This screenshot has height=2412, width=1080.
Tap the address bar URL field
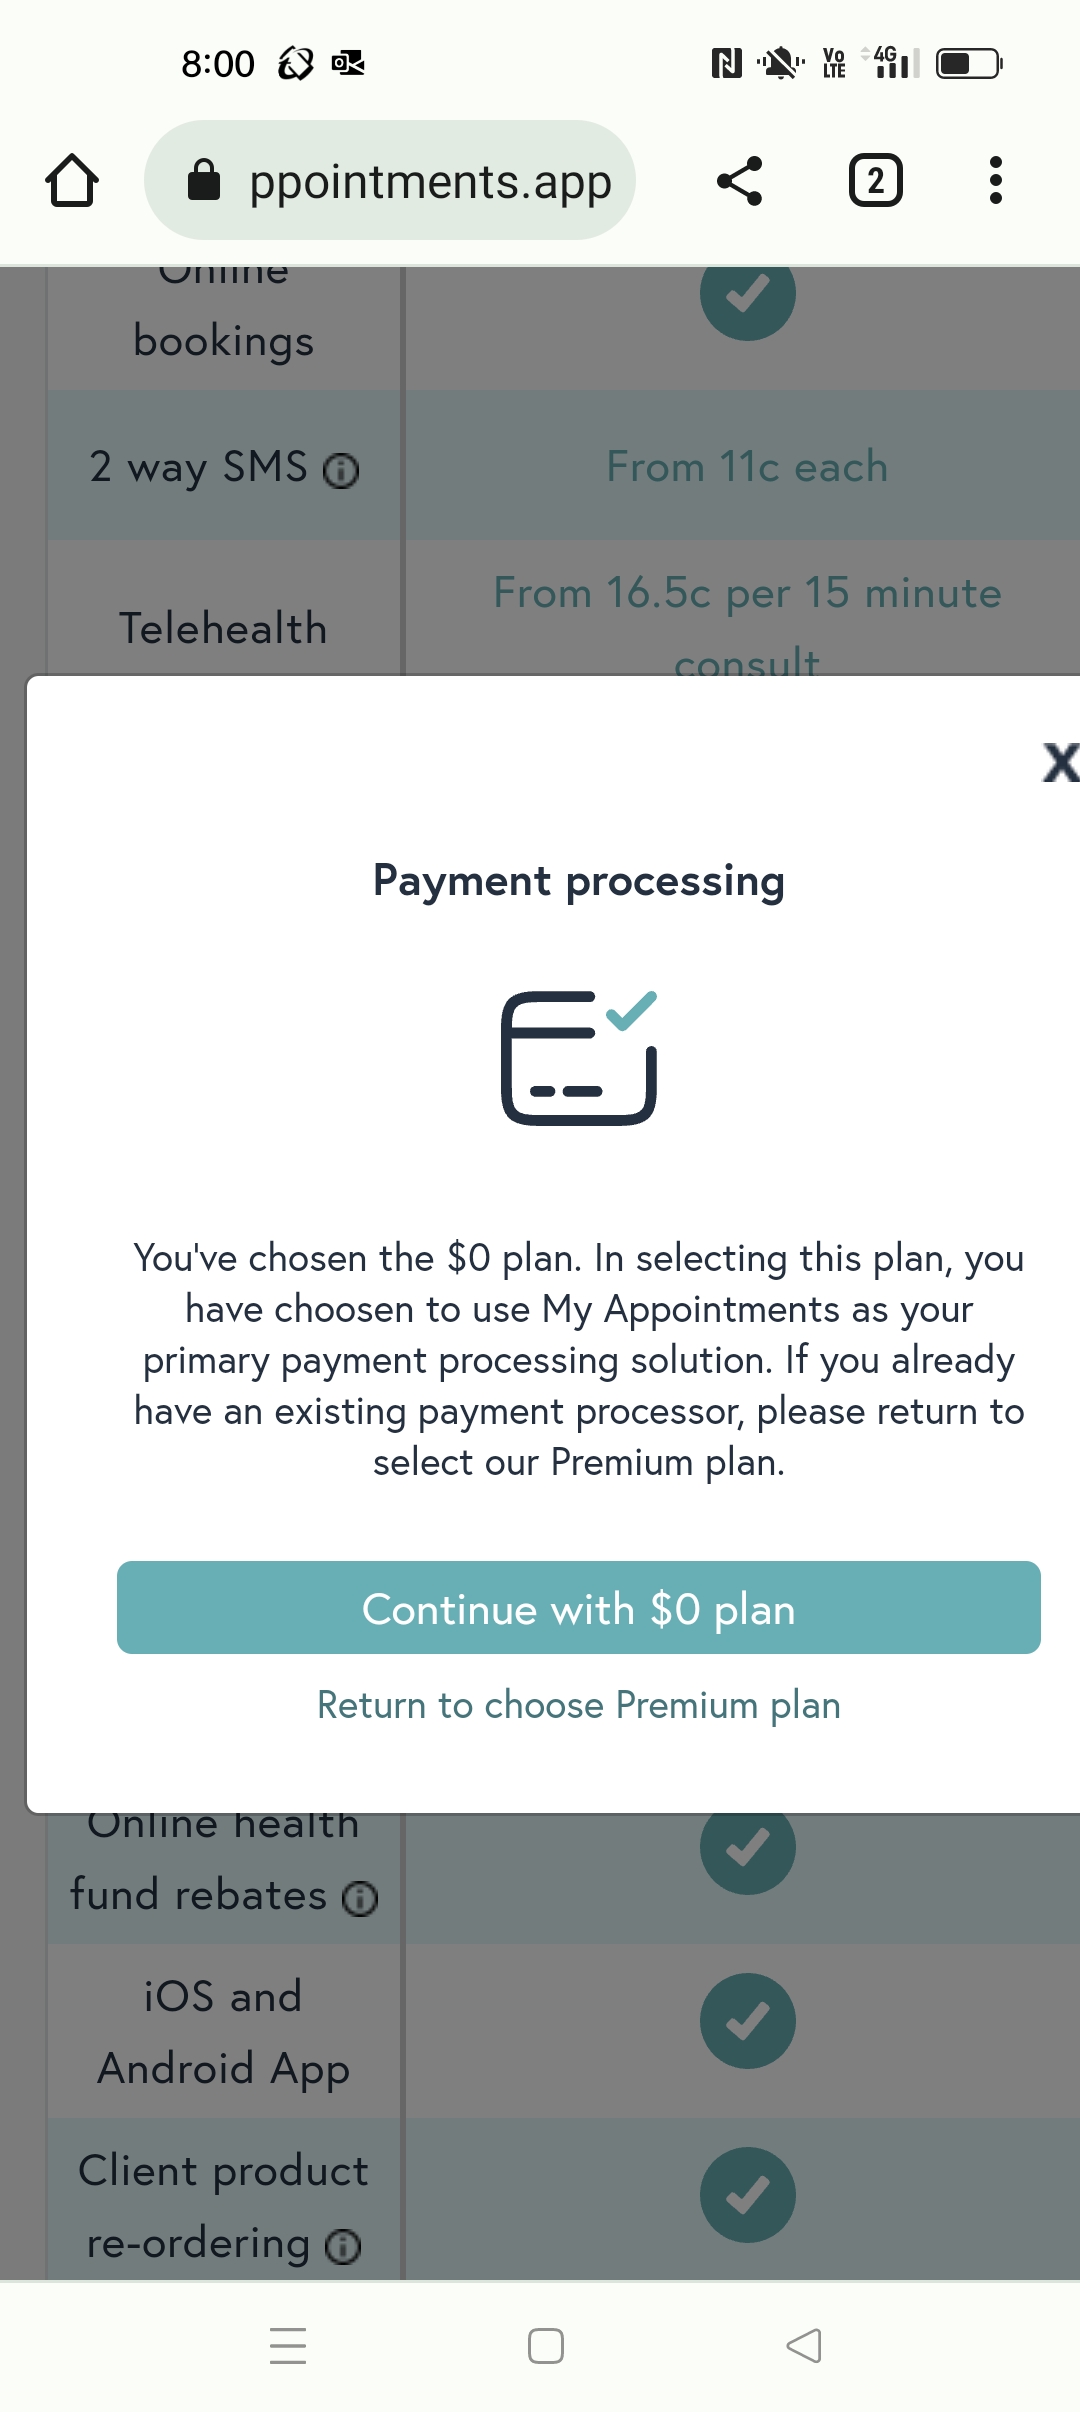(430, 181)
